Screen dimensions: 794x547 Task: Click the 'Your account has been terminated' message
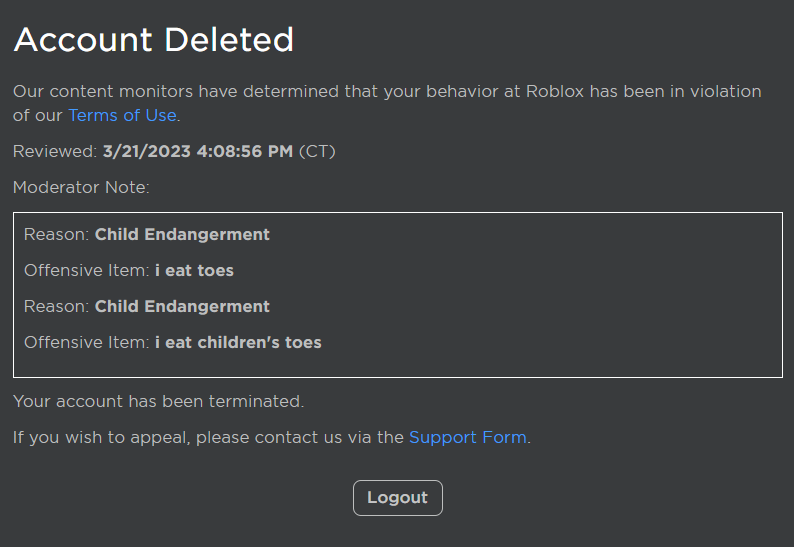(x=158, y=401)
